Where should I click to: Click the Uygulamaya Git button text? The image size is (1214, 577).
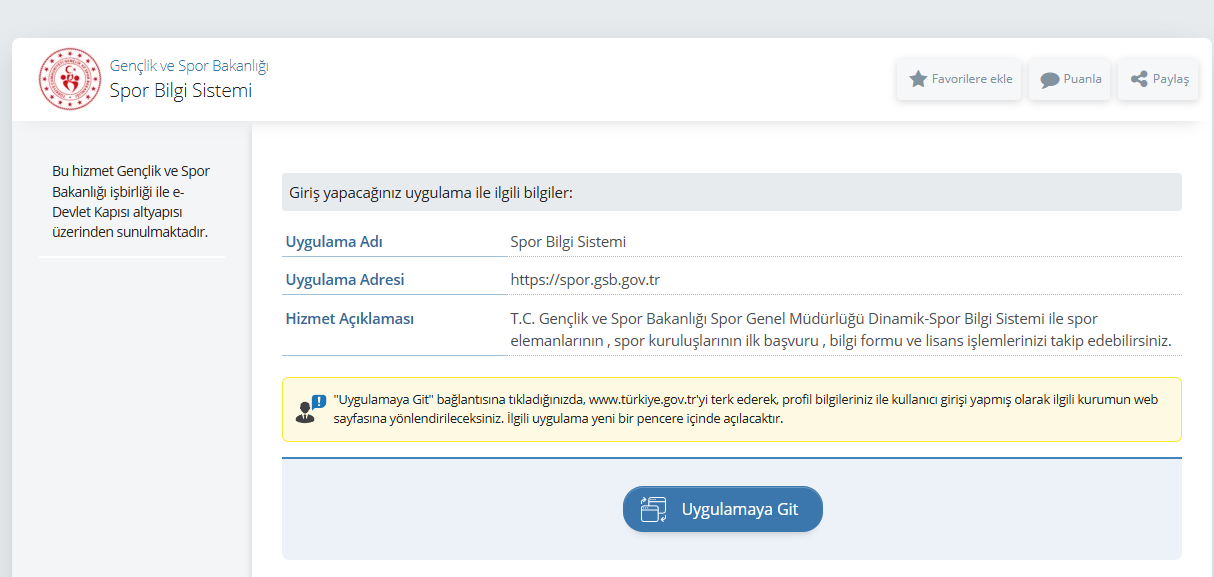[739, 509]
